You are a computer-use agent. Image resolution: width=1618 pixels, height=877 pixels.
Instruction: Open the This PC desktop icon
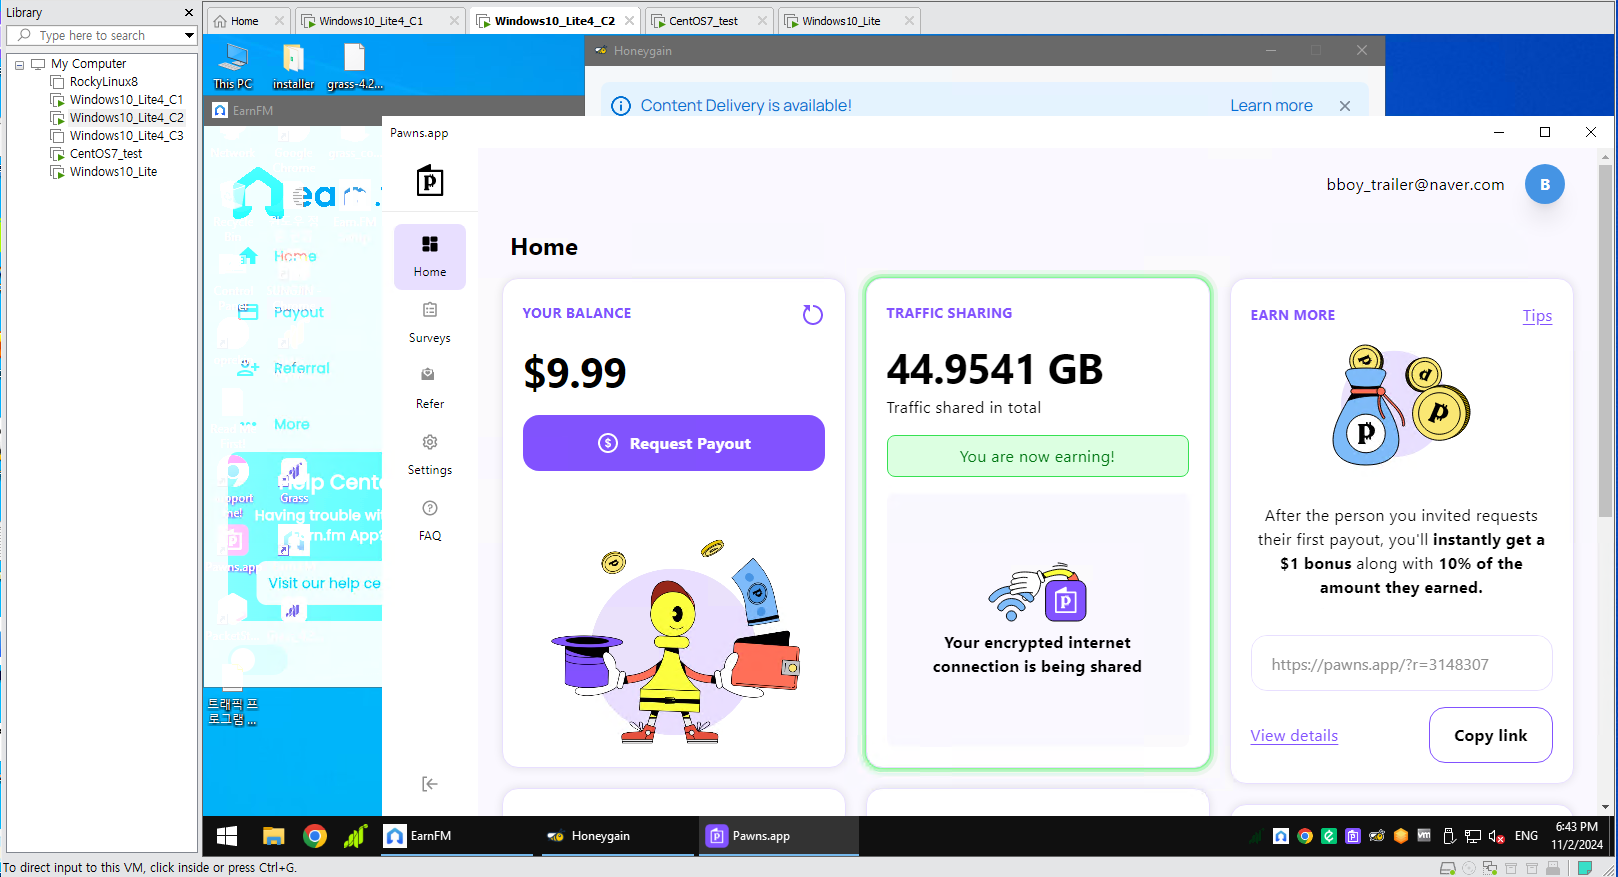(x=233, y=66)
